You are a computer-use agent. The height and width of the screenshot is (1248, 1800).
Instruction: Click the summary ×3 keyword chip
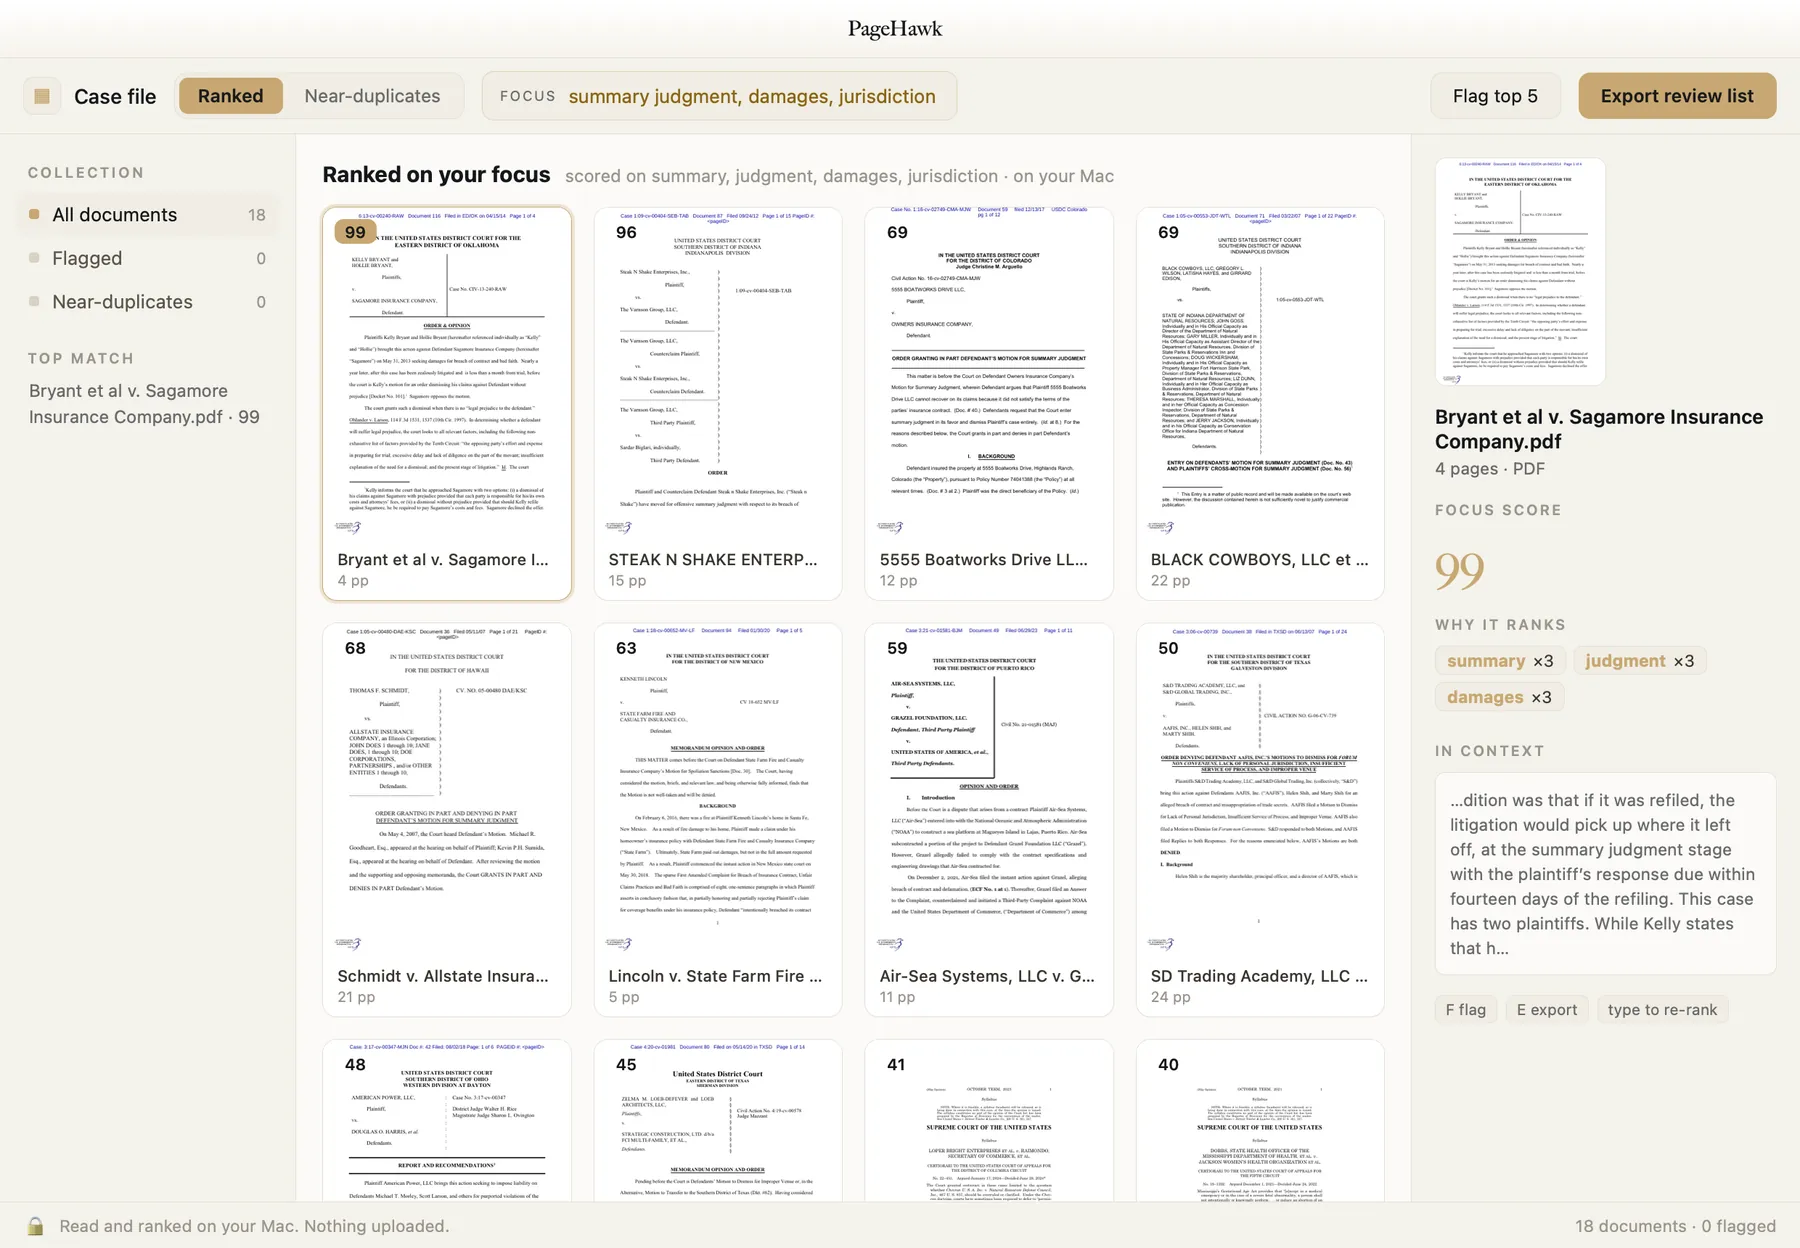[x=1500, y=661]
